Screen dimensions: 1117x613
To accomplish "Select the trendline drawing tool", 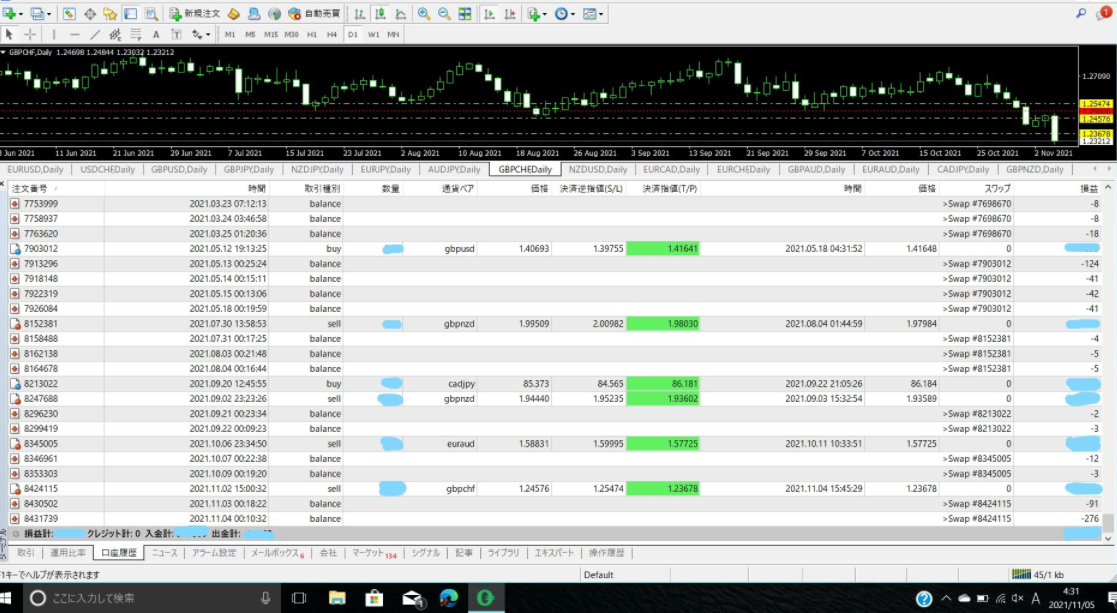I will tap(94, 34).
